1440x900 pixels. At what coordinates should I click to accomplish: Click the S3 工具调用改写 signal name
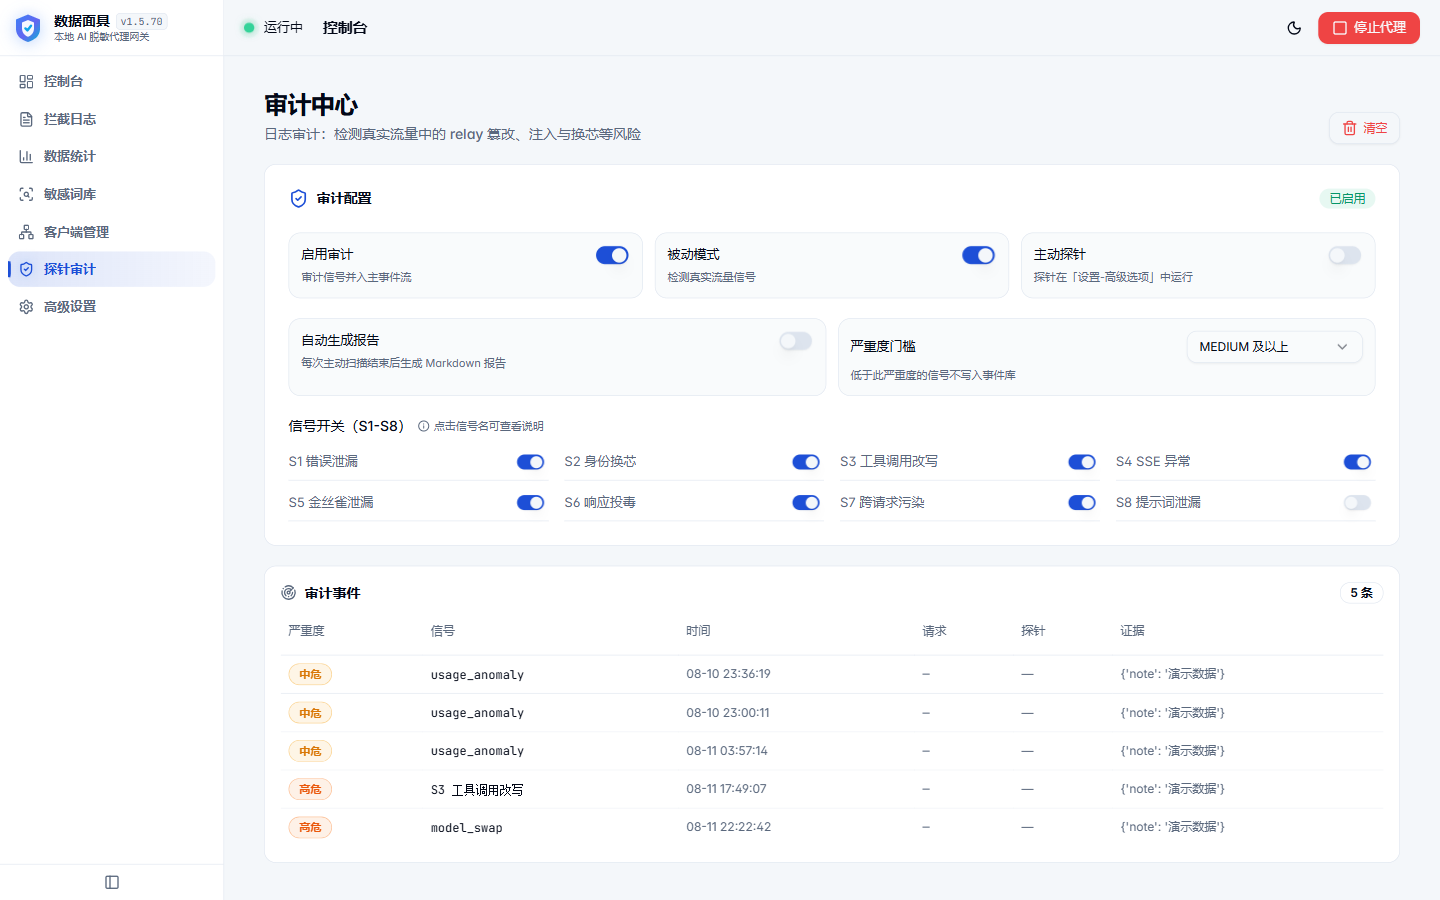889,462
